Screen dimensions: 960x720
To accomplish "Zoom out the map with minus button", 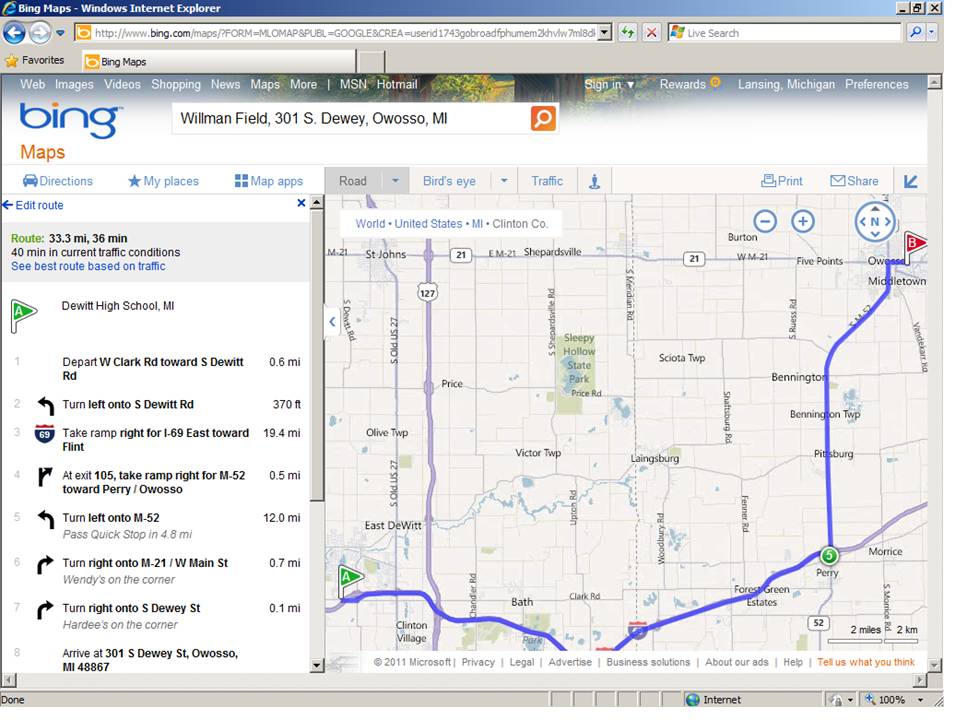I will tap(765, 221).
